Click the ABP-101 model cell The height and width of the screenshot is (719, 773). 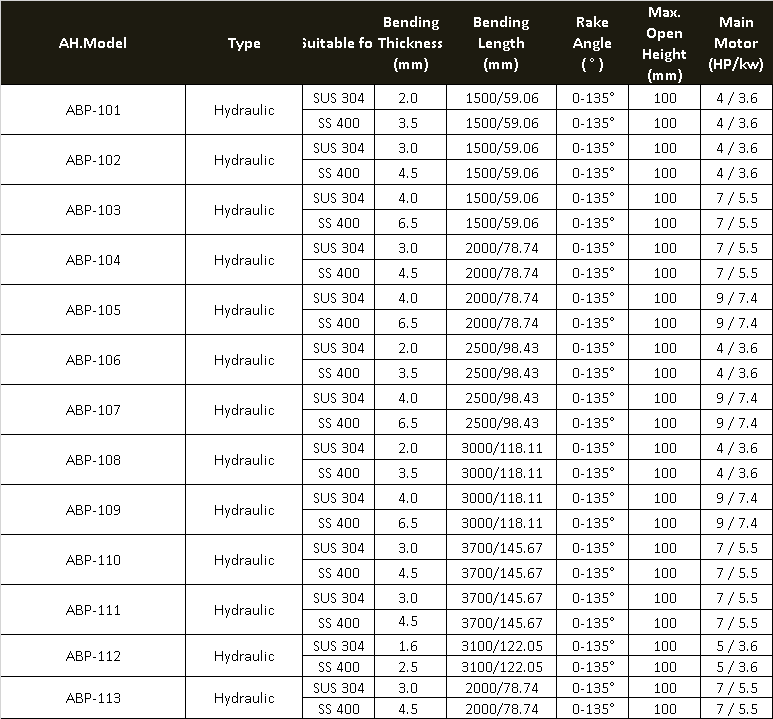pyautogui.click(x=93, y=110)
